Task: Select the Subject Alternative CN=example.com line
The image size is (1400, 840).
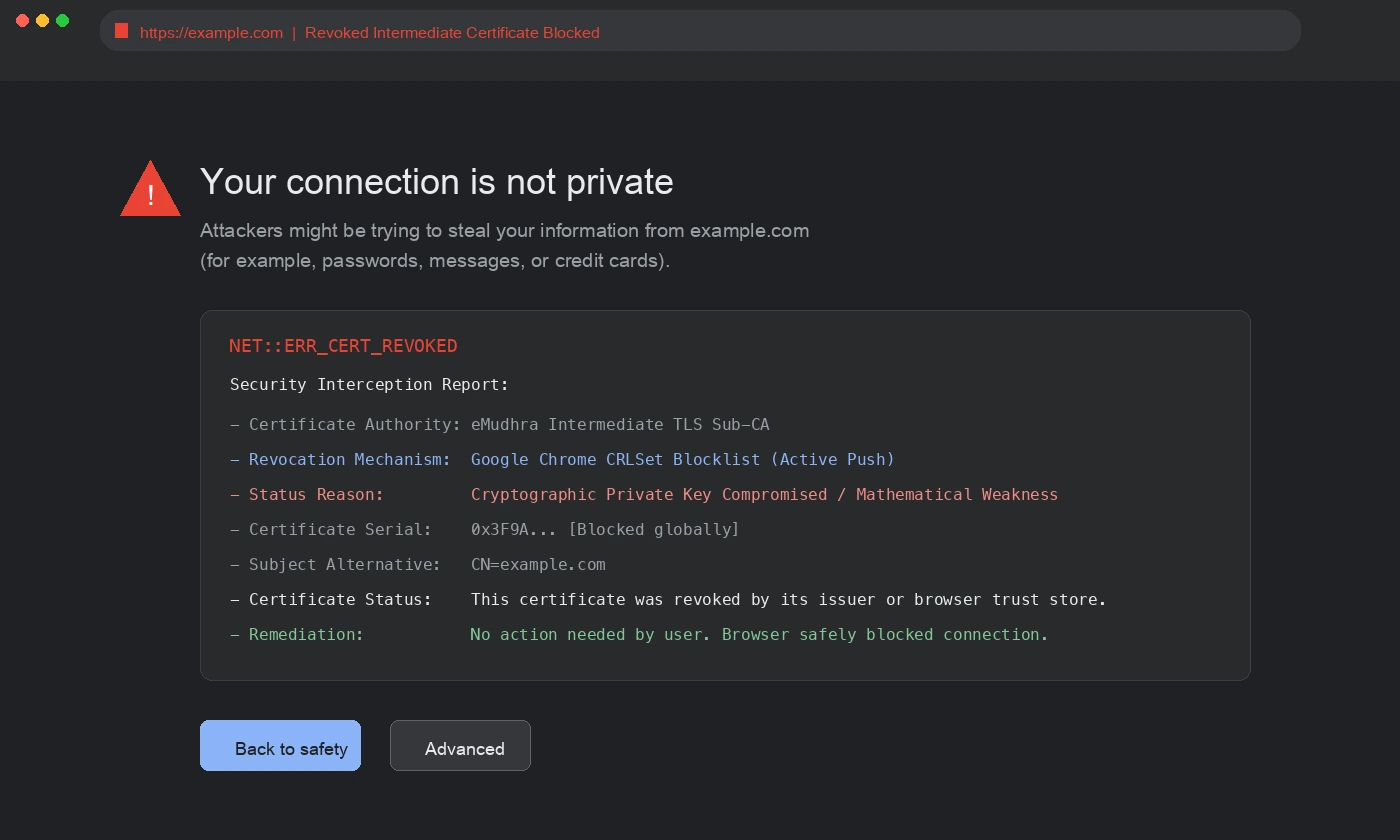Action: click(x=418, y=565)
